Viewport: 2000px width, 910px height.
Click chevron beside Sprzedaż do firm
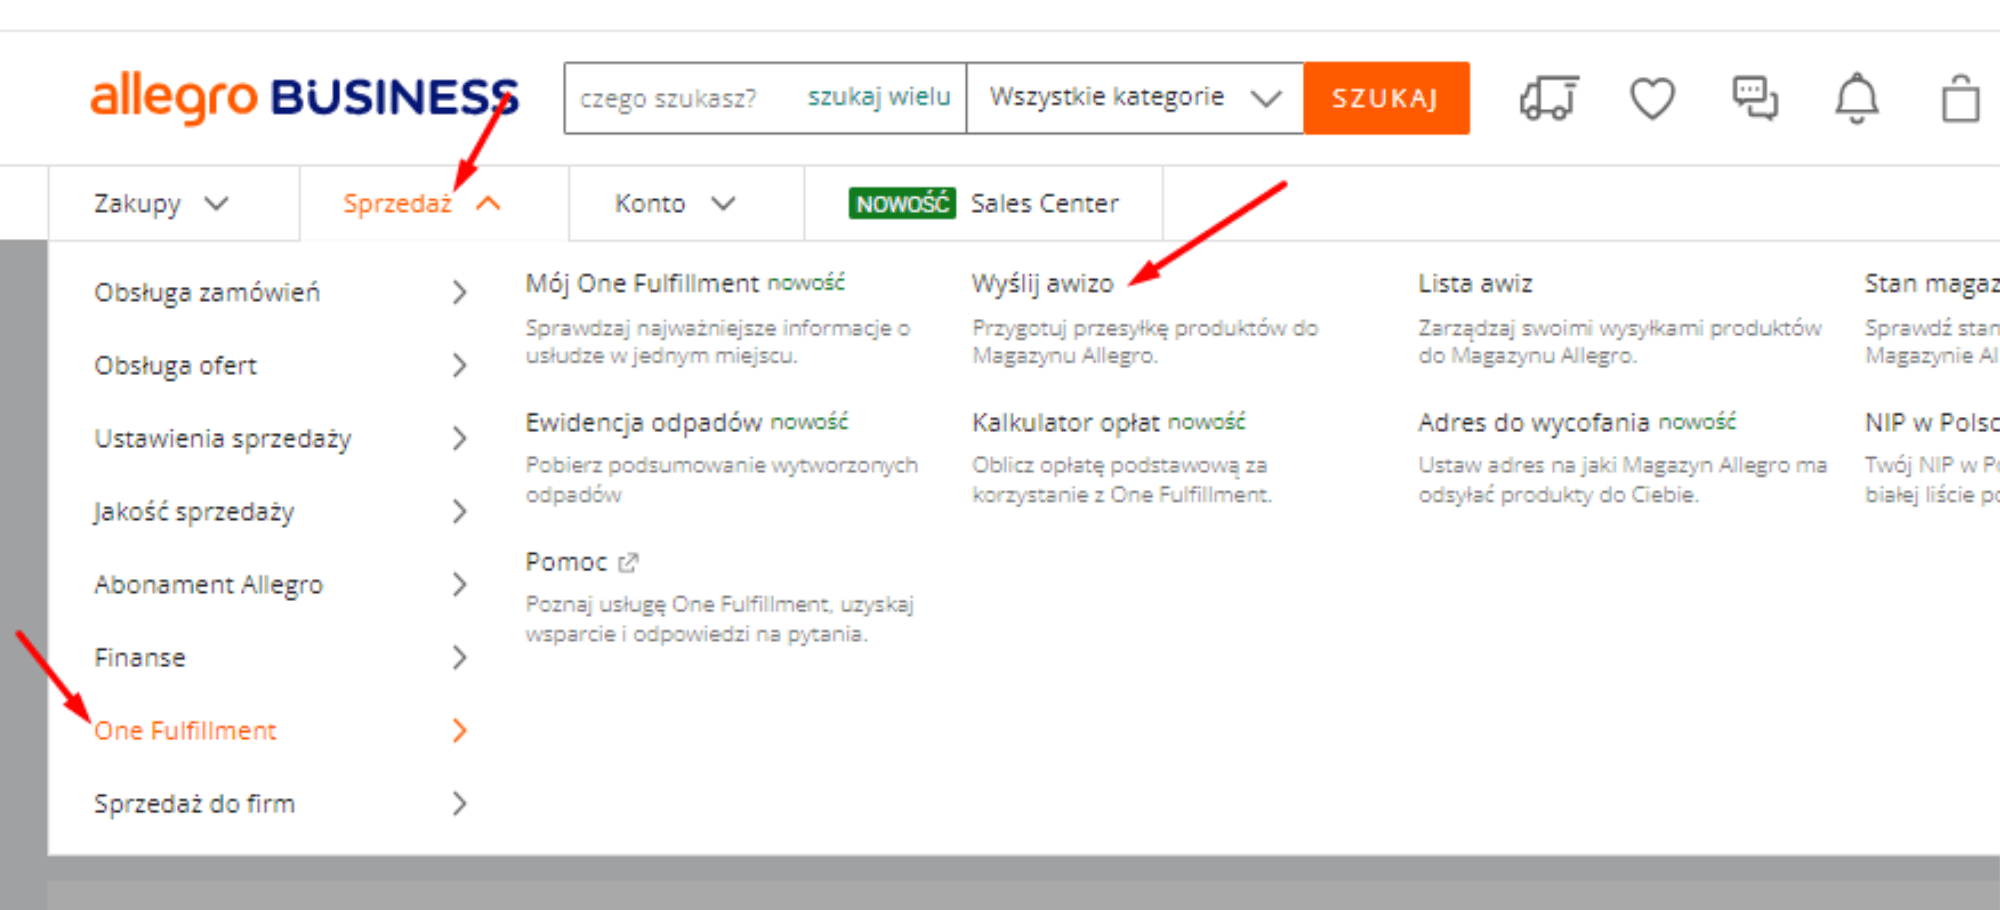pyautogui.click(x=459, y=803)
